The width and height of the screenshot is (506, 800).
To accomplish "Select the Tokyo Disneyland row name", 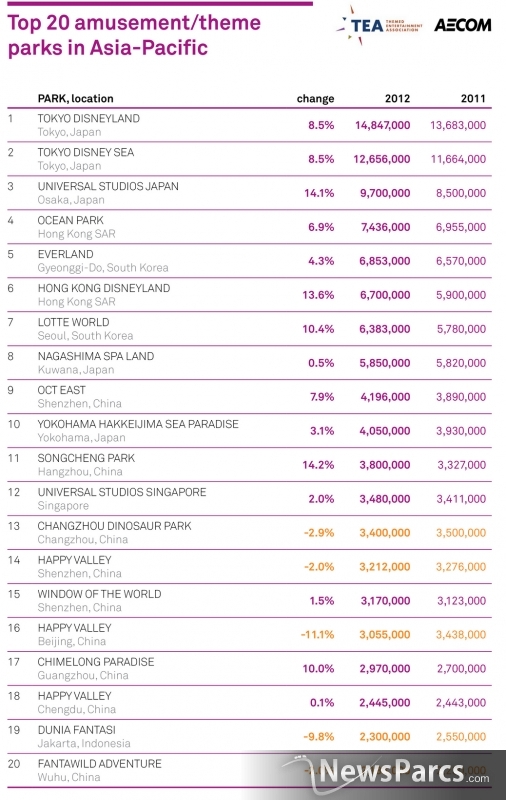I will click(x=89, y=118).
